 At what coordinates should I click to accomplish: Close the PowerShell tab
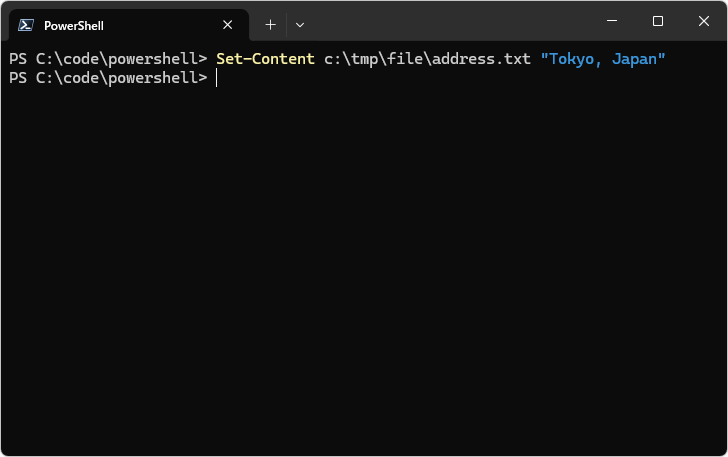pos(228,25)
